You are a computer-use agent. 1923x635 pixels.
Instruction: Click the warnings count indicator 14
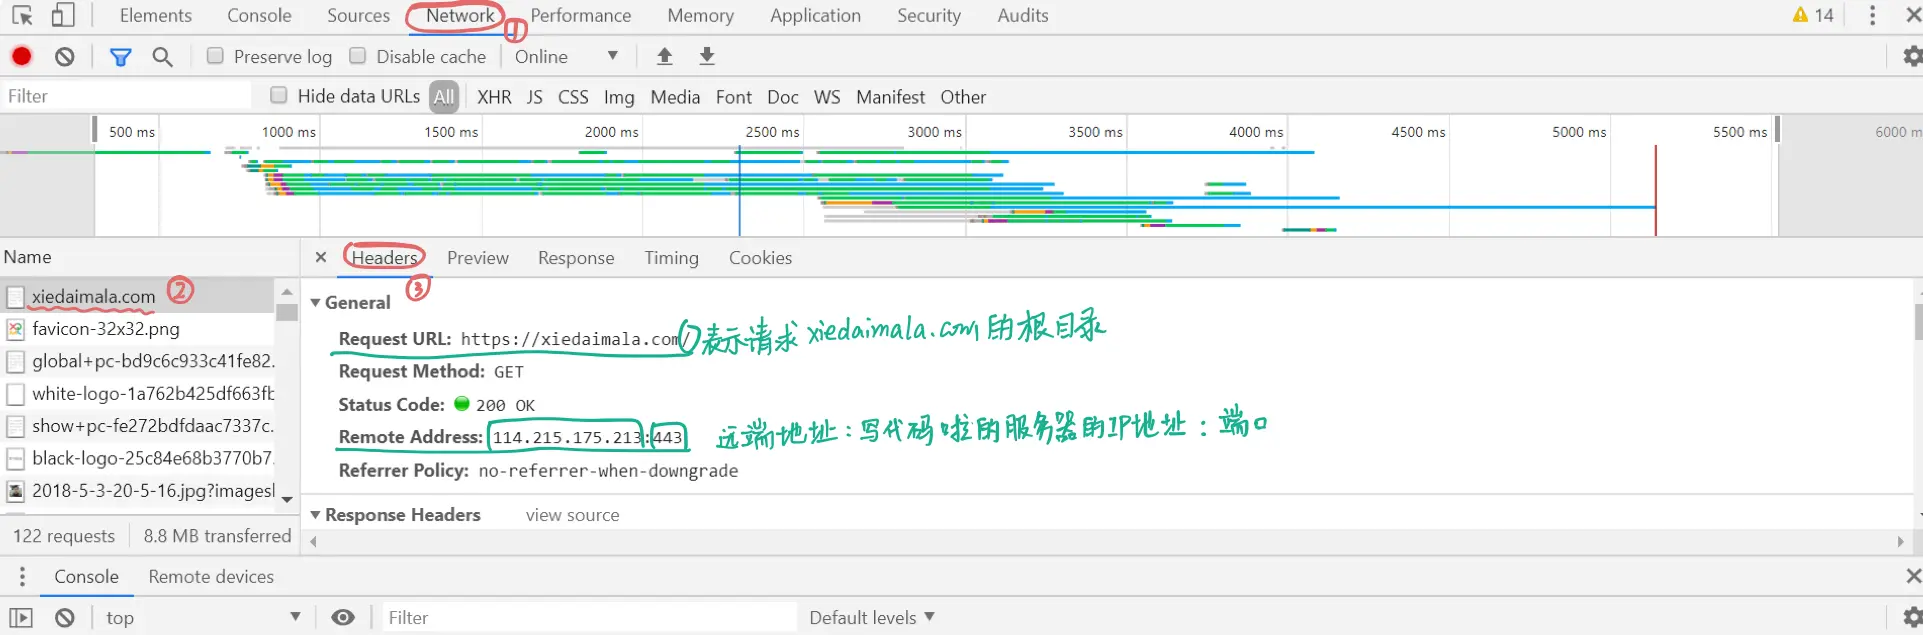coord(1813,15)
